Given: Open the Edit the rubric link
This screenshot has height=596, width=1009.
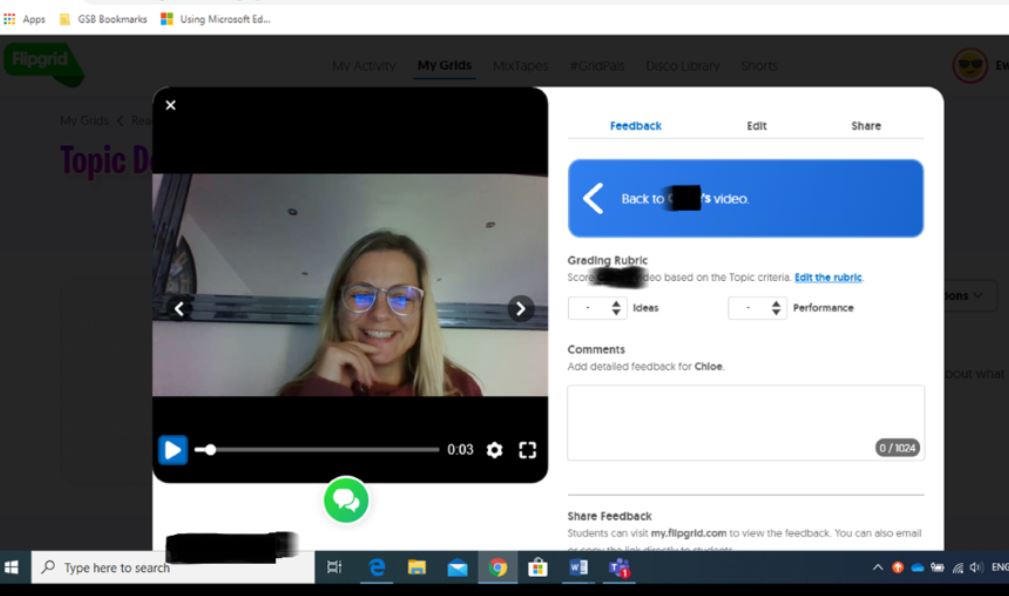Looking at the screenshot, I should pyautogui.click(x=828, y=277).
